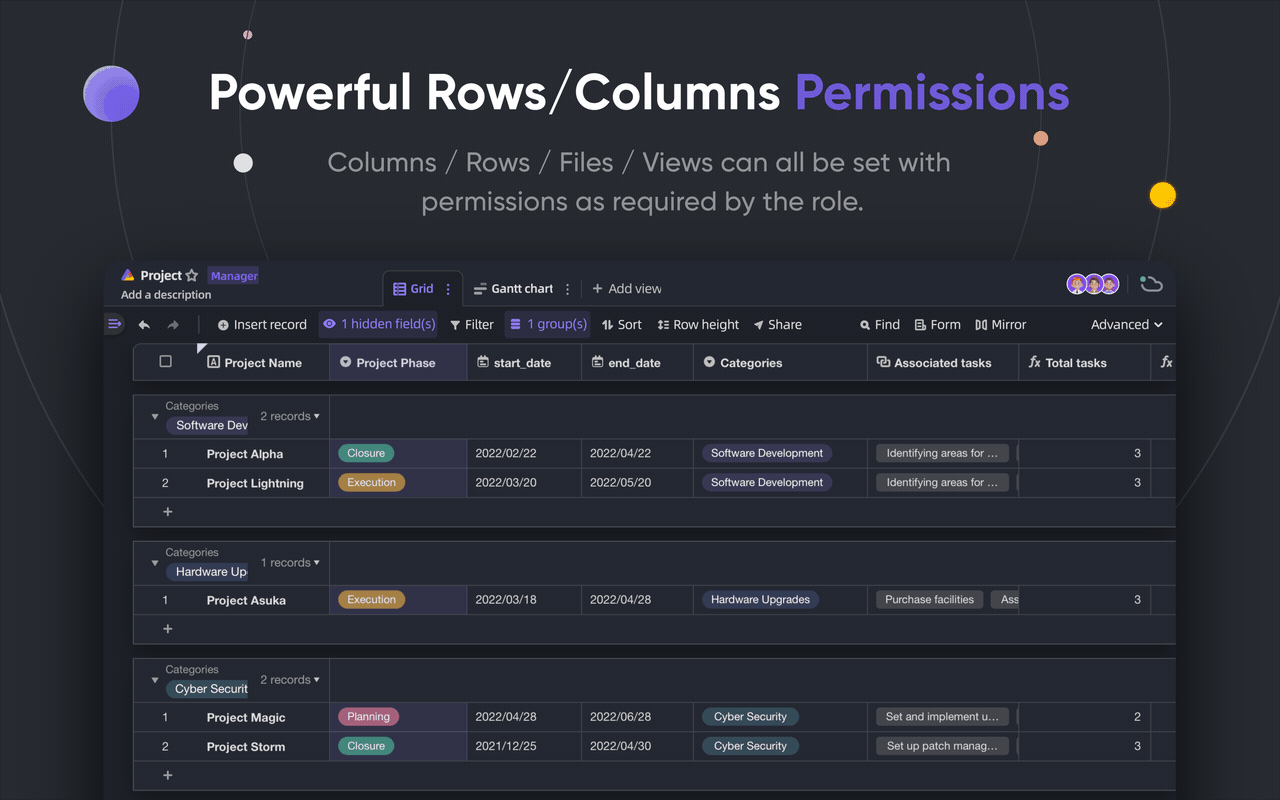Click Closure tag in Project Alpha row
Screen dimensions: 1280x800
[x=366, y=453]
